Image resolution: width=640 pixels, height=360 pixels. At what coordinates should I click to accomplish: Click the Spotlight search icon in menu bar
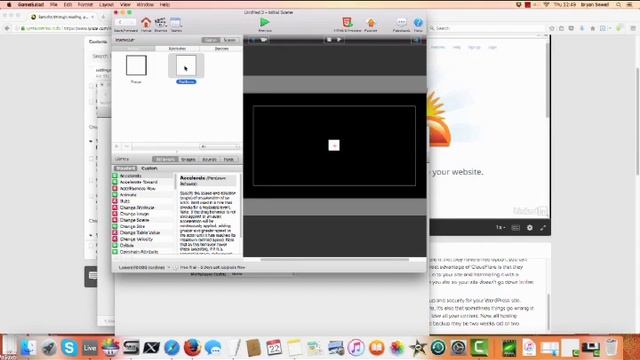[619, 4]
